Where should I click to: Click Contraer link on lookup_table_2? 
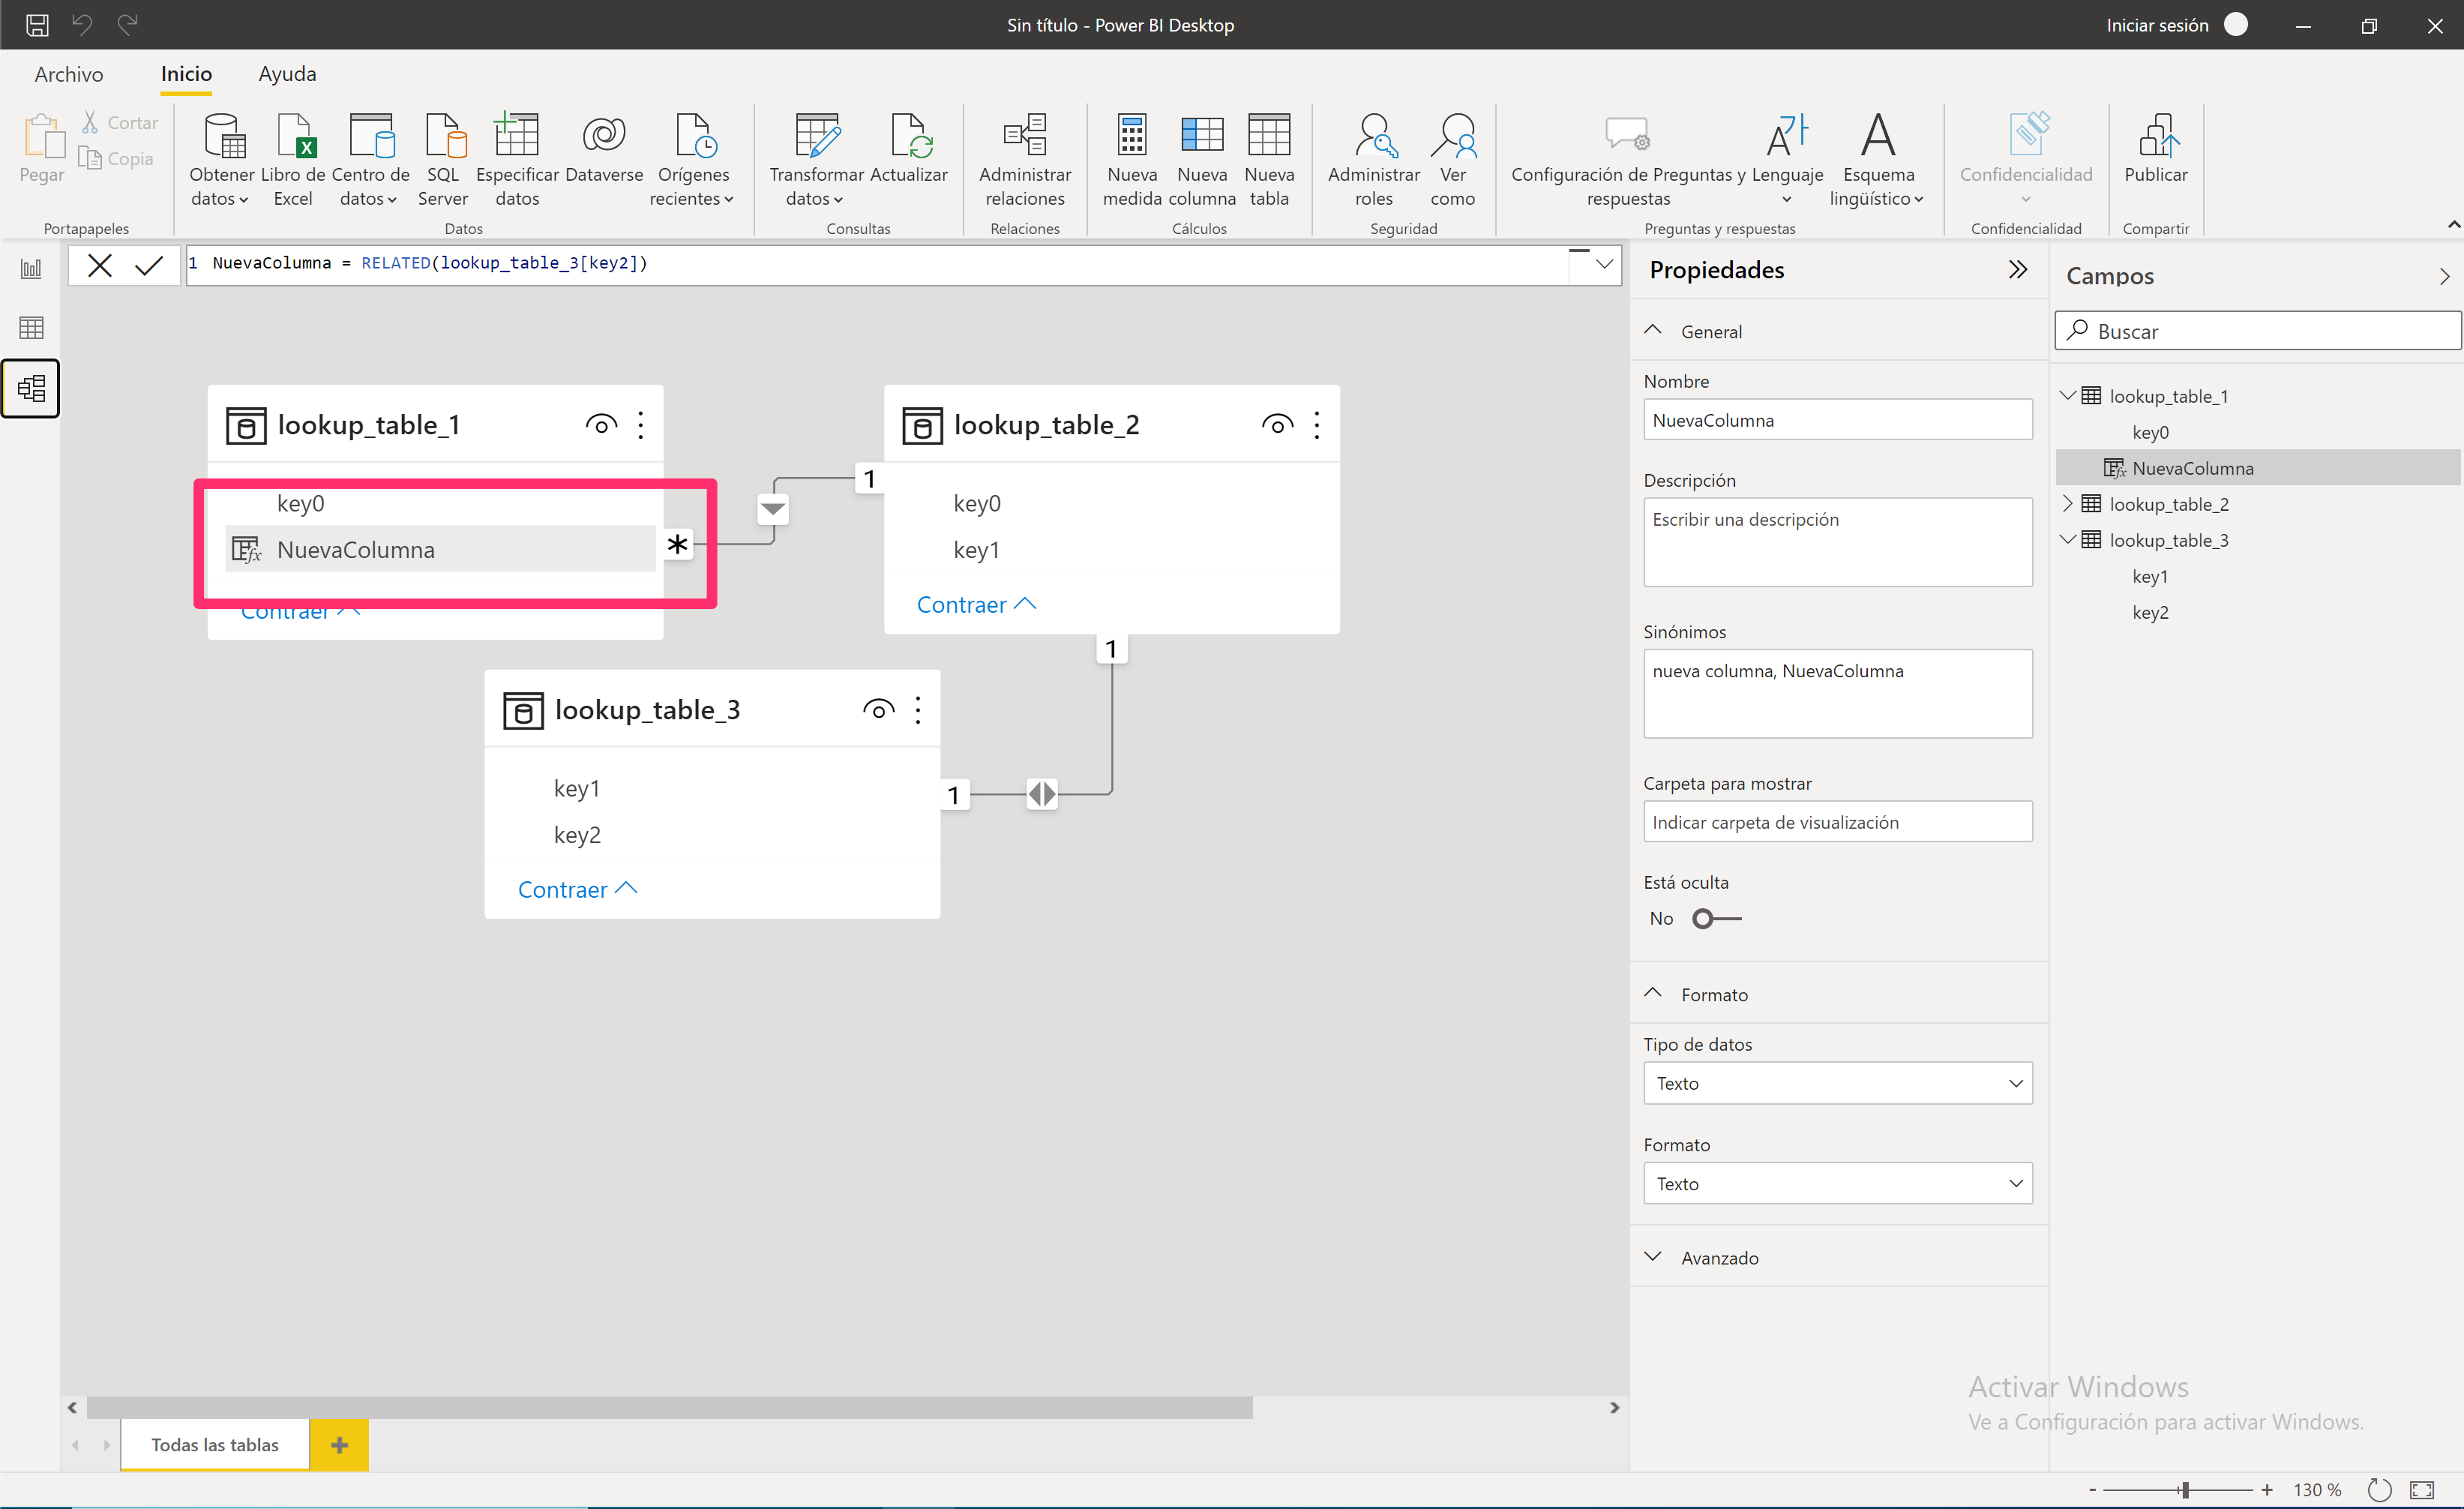point(976,604)
